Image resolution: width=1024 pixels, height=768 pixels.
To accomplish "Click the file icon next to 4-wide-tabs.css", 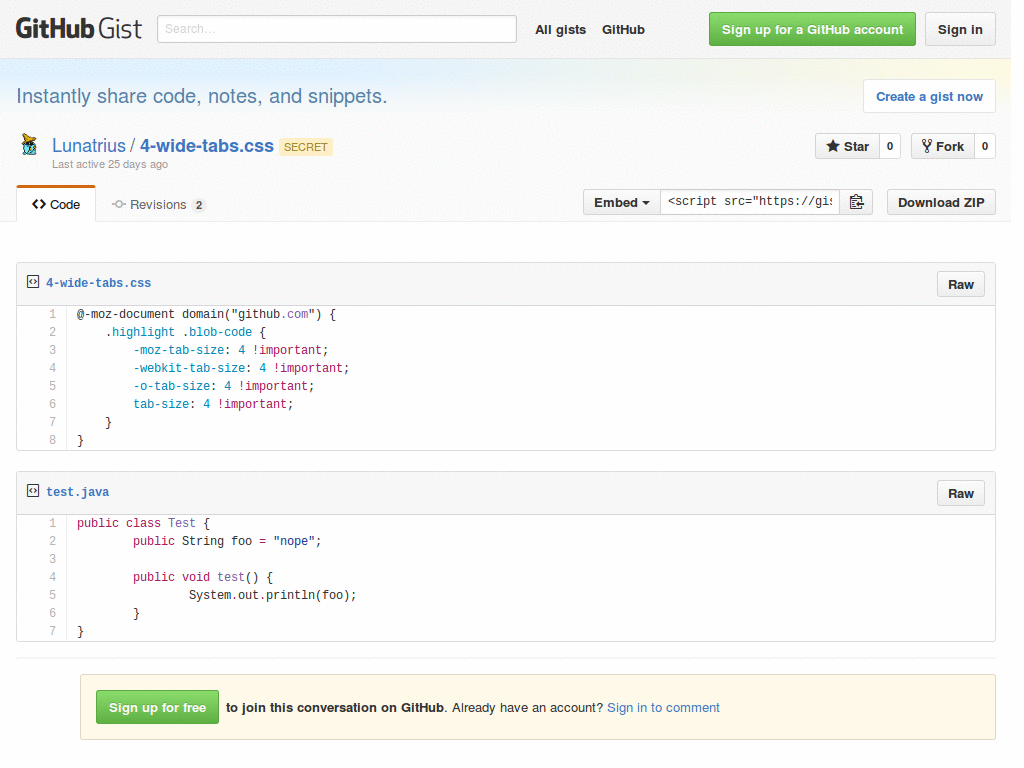I will (x=34, y=283).
